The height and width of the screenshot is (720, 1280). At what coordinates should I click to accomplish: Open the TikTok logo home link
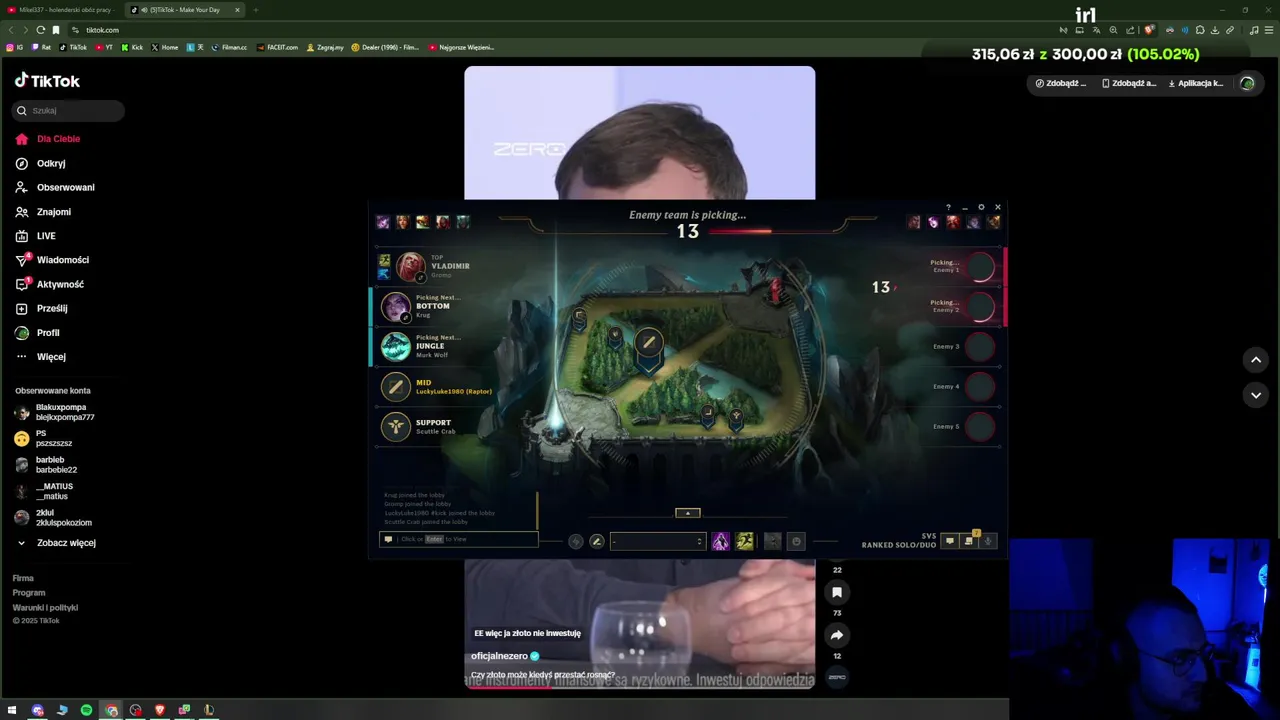(47, 81)
